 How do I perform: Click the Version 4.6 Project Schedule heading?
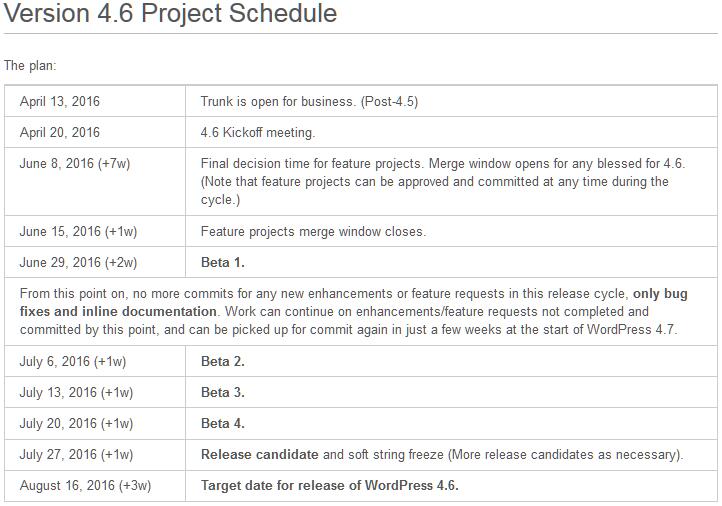point(170,13)
